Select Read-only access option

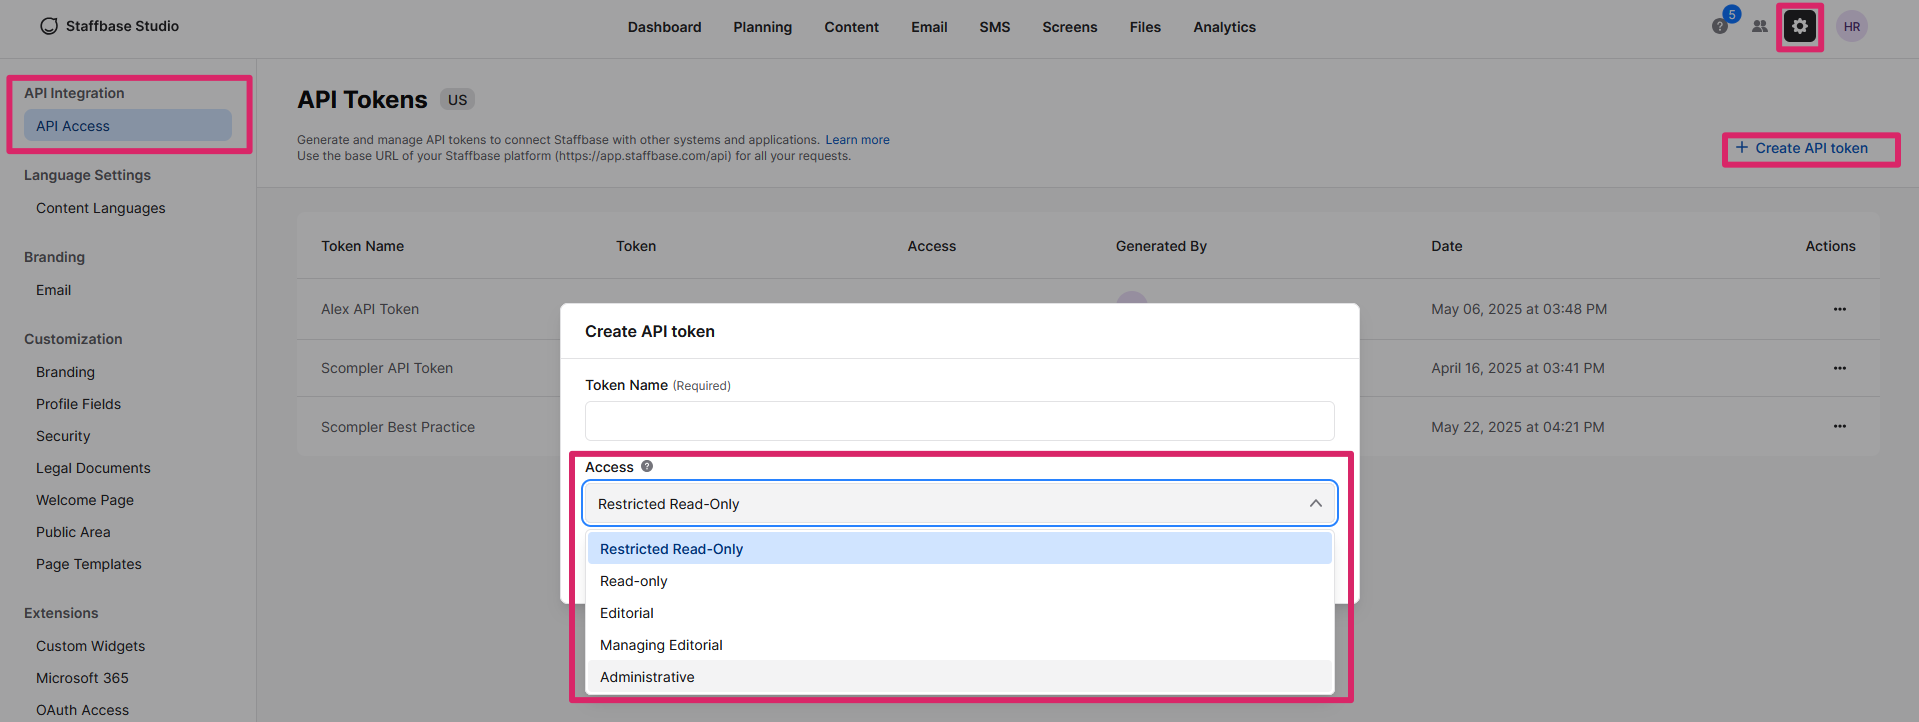634,581
